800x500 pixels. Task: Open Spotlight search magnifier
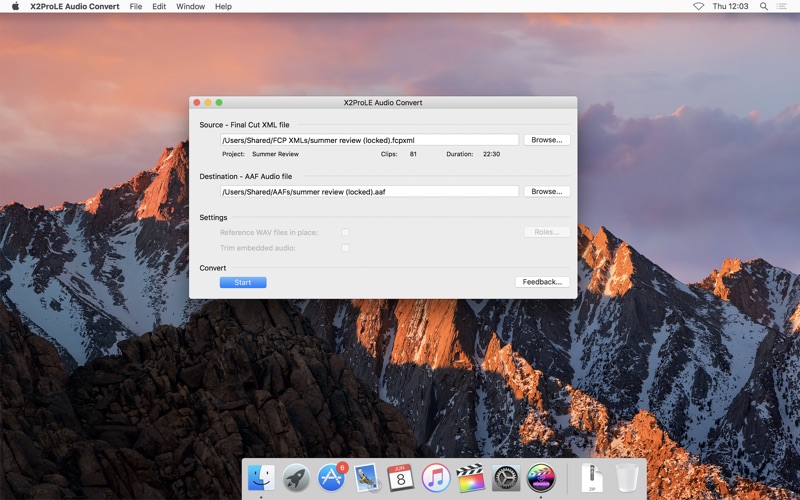(x=764, y=6)
